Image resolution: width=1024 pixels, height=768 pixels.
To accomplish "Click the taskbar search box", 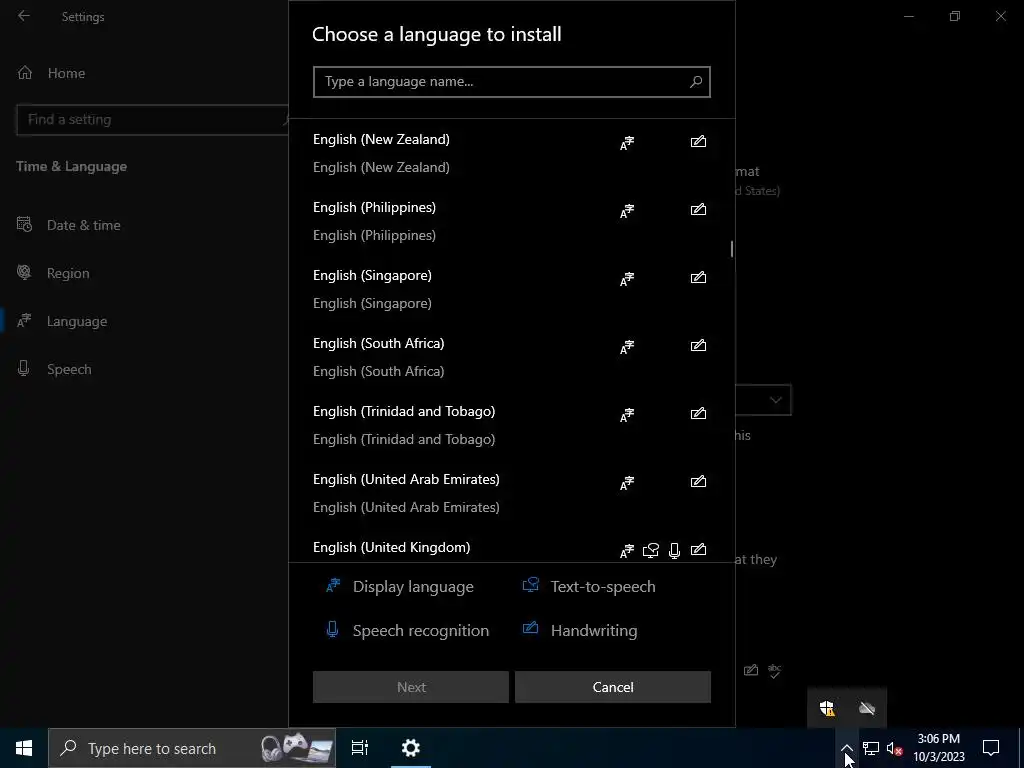I will tap(192, 748).
